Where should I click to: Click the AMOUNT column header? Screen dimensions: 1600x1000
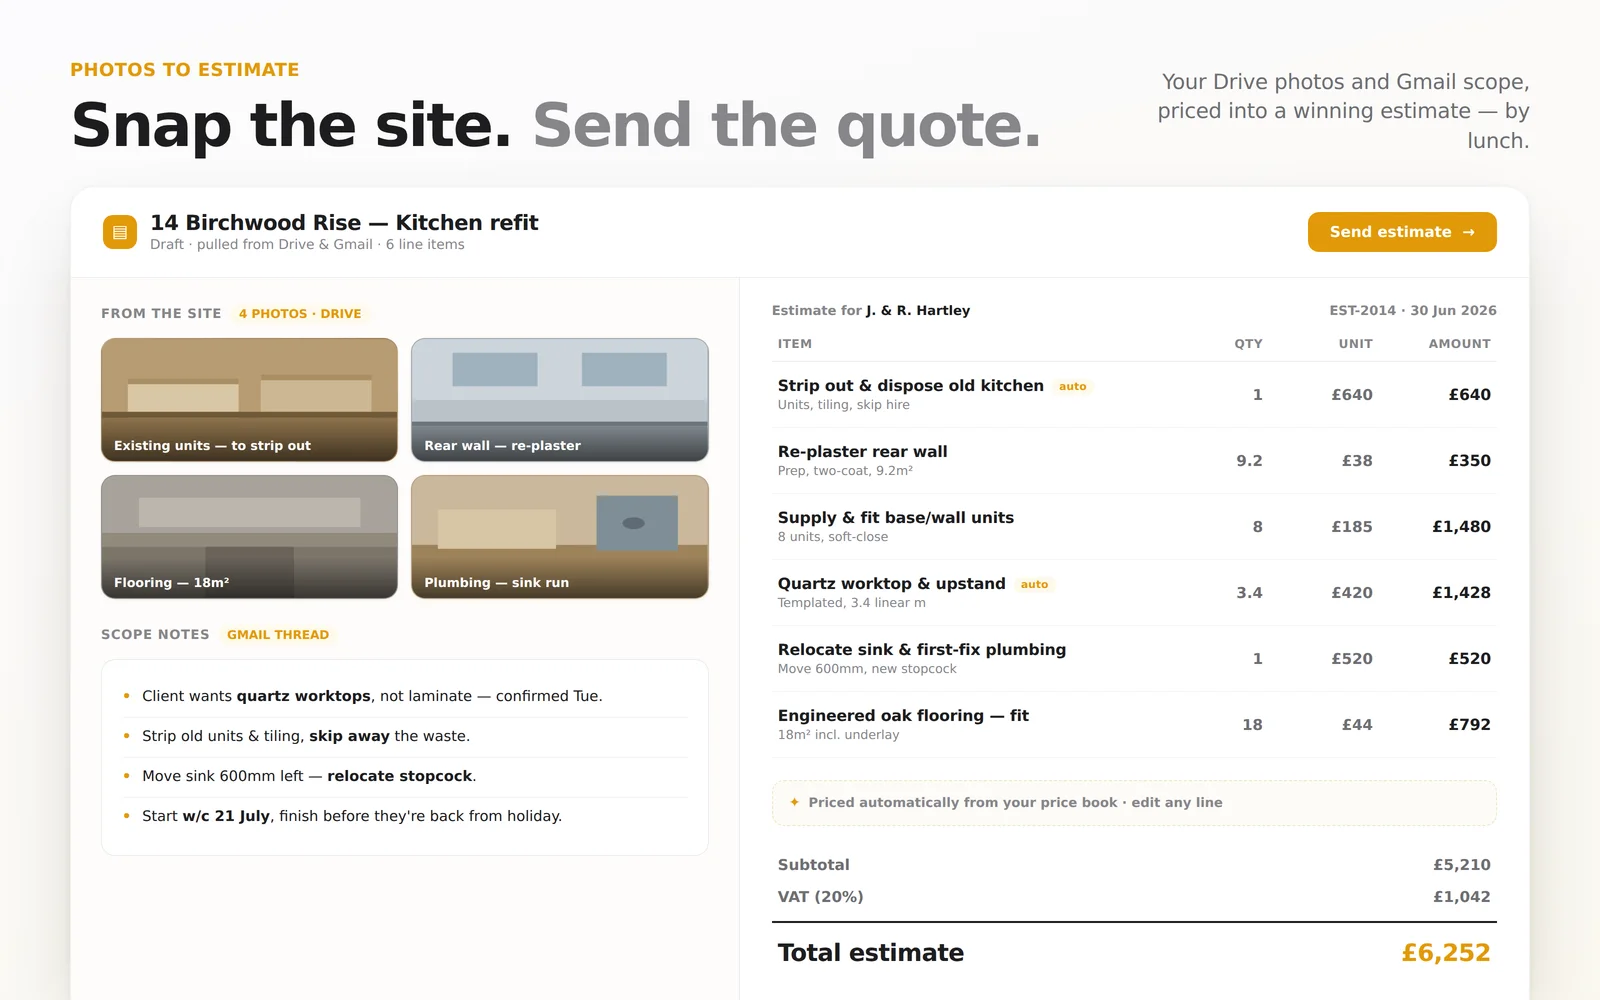[1459, 344]
